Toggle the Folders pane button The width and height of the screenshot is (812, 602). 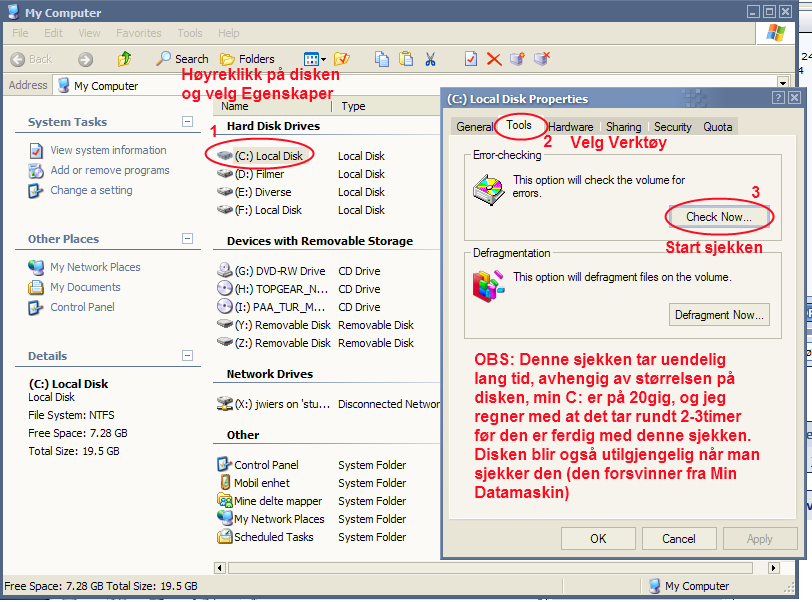click(247, 59)
